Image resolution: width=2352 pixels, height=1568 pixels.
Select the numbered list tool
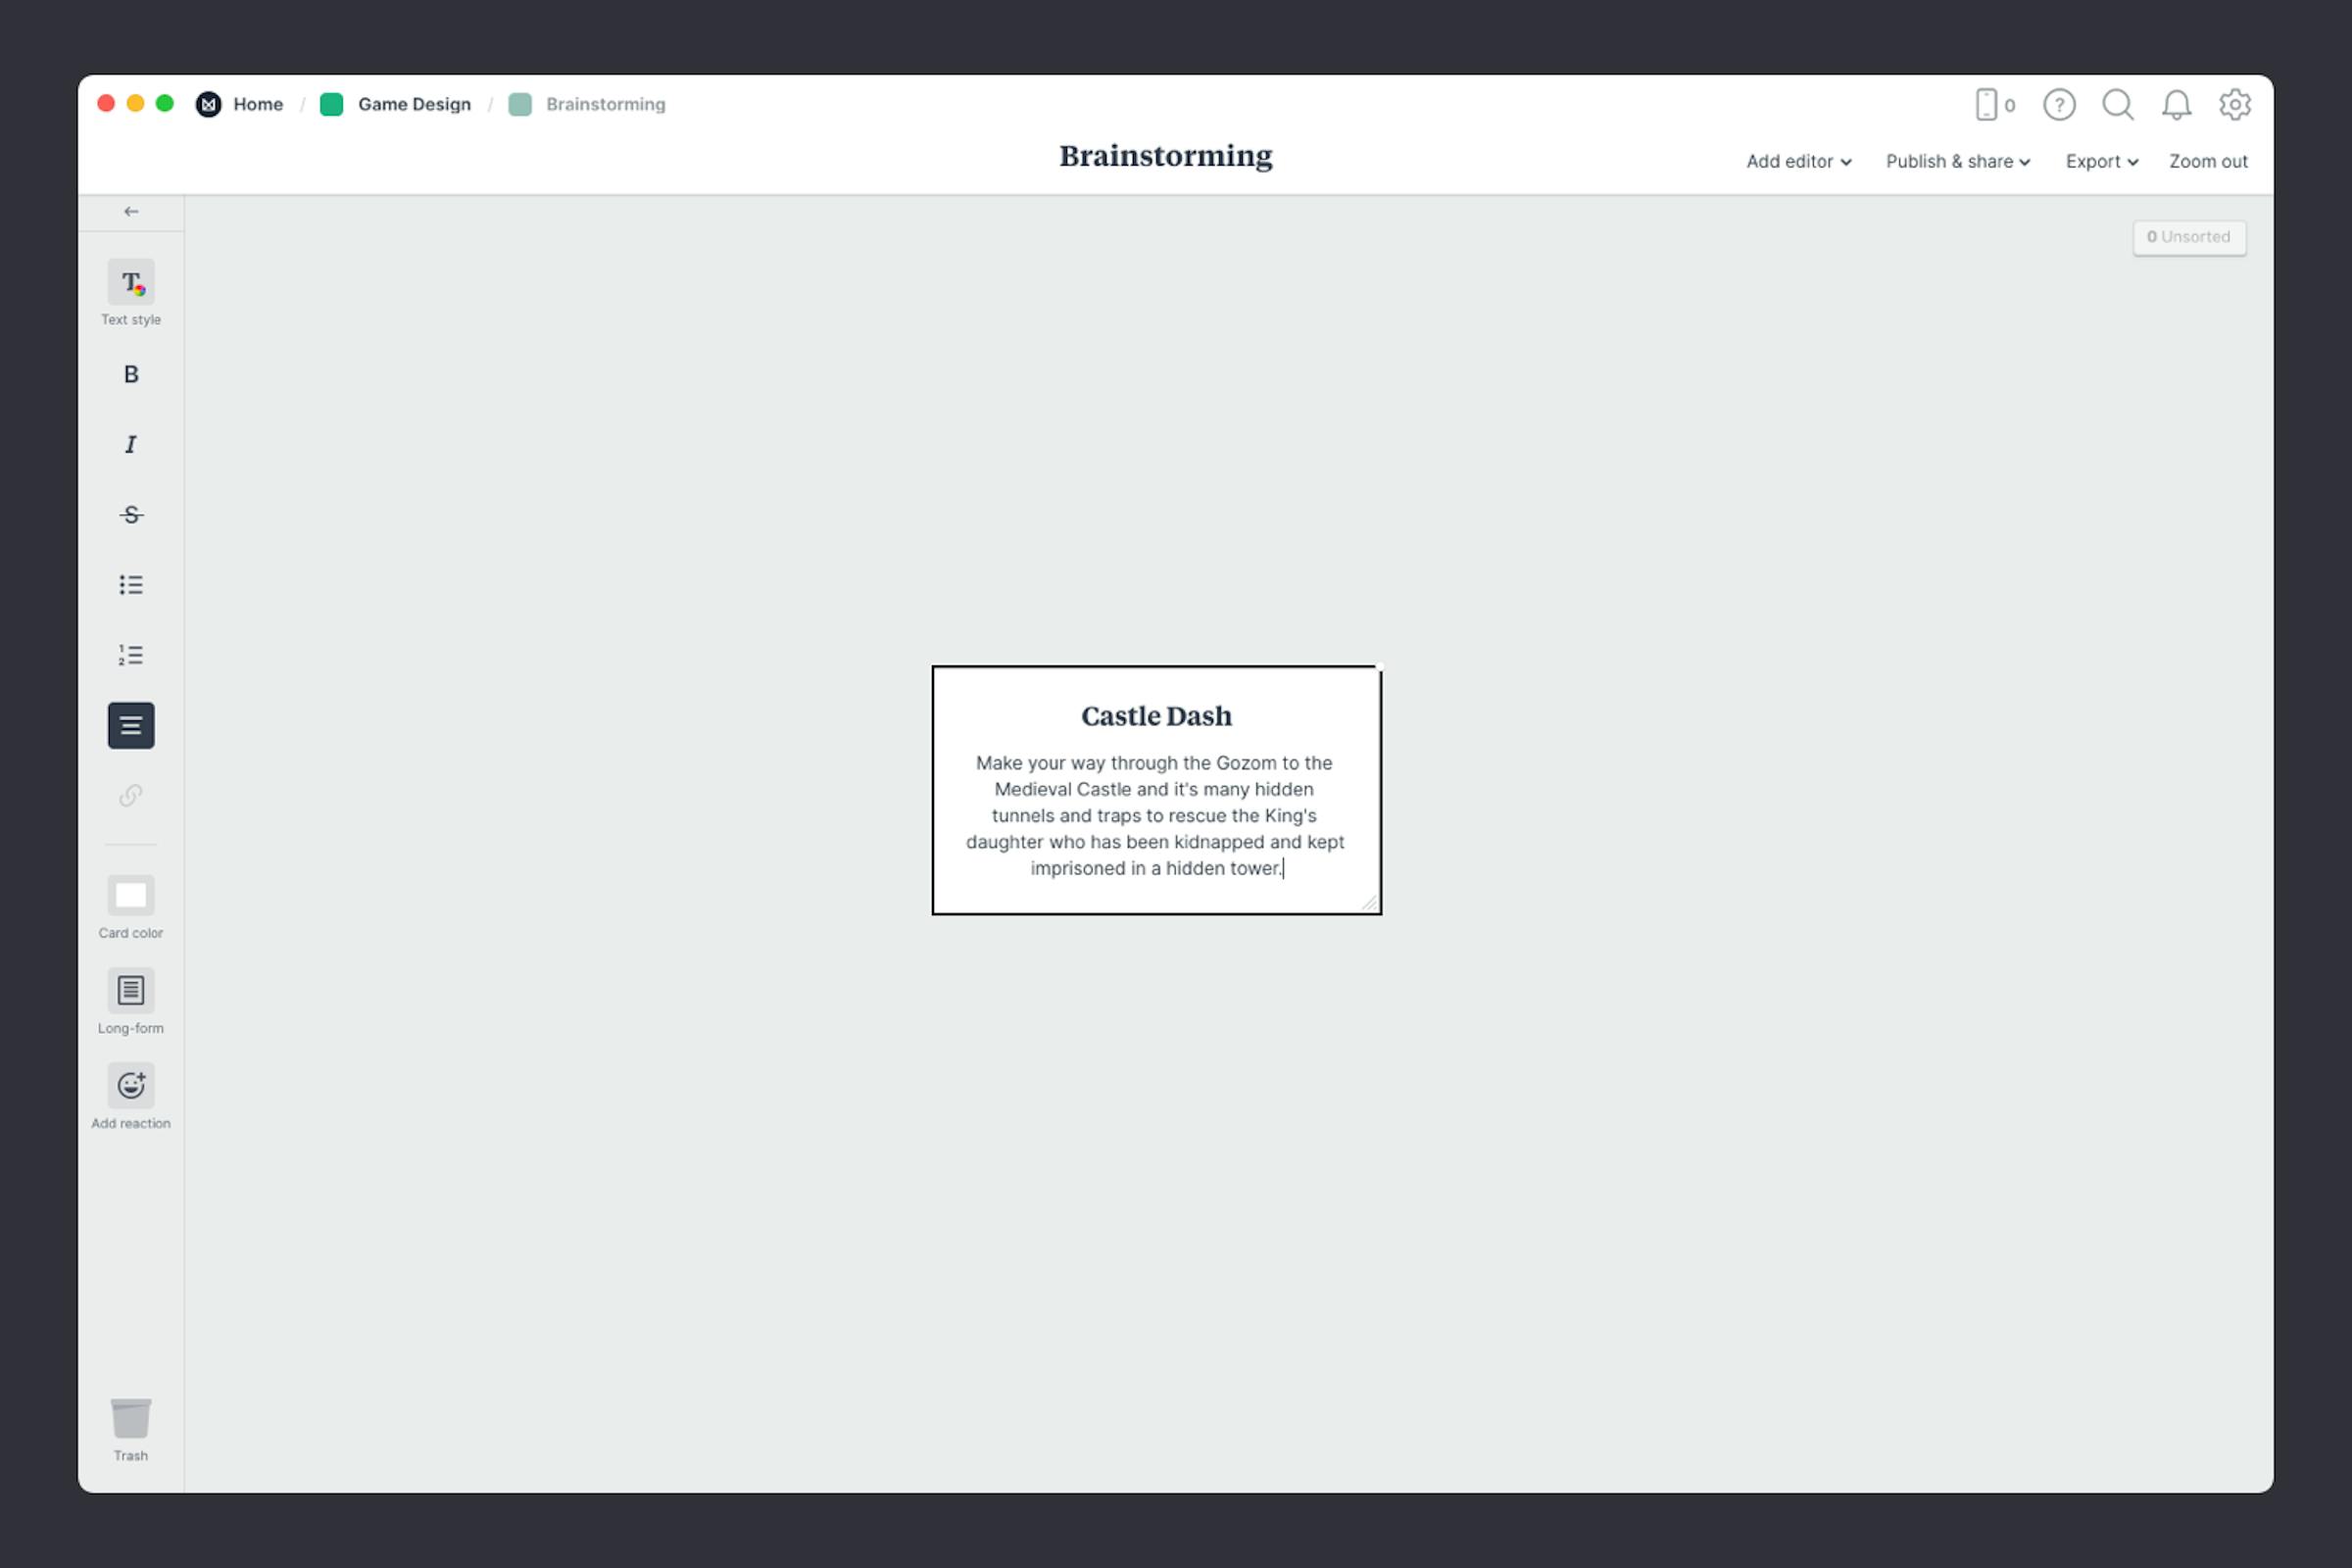pyautogui.click(x=130, y=654)
